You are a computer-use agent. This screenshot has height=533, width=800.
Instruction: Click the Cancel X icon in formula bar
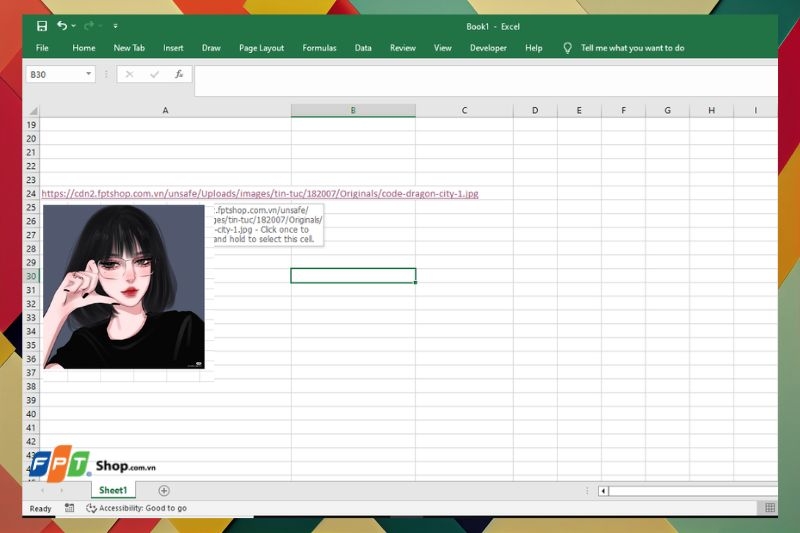(129, 74)
